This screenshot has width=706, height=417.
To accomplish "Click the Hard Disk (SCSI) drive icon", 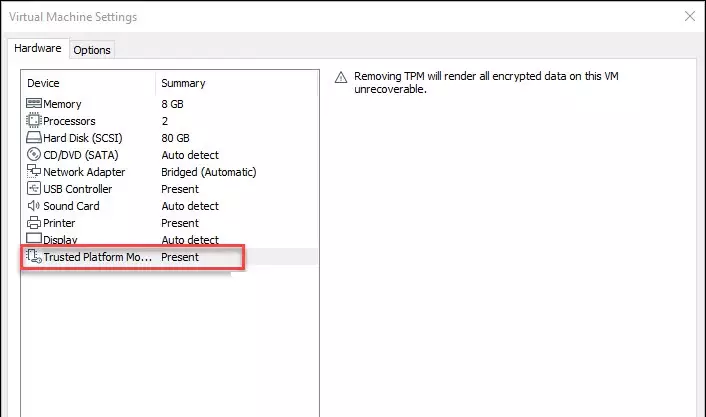I will (34, 137).
